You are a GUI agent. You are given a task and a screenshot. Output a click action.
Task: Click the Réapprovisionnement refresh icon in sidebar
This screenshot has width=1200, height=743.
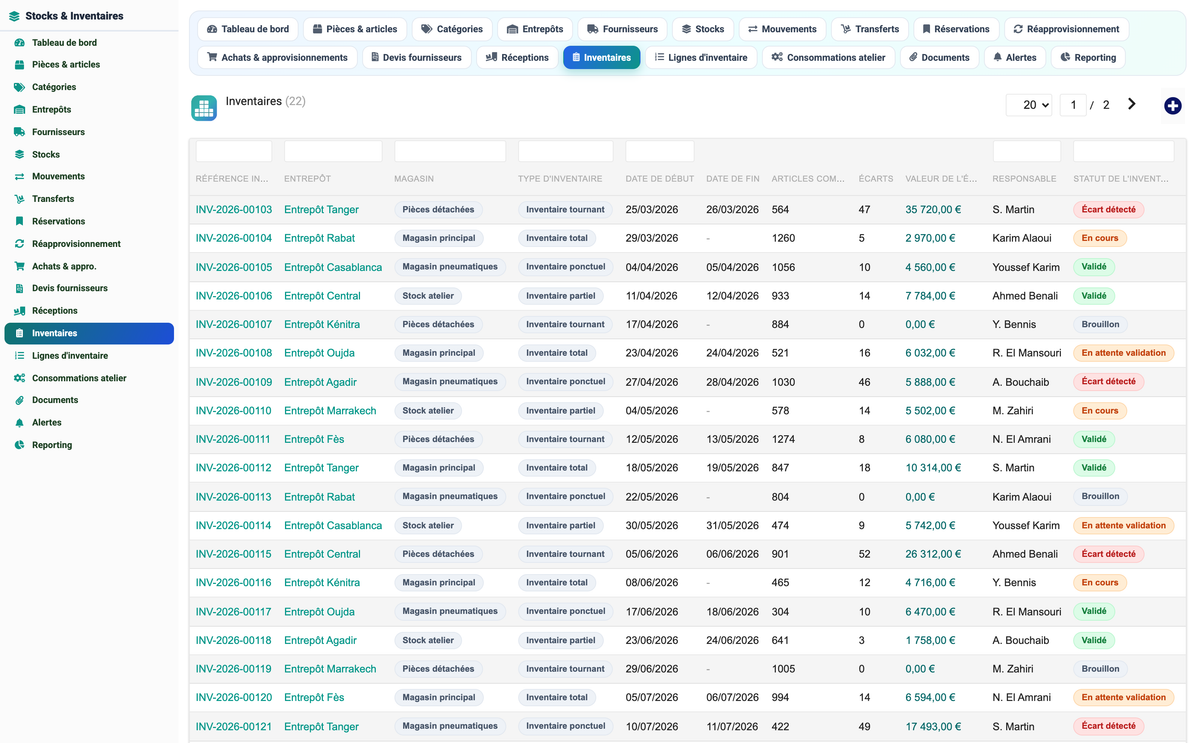pos(19,244)
